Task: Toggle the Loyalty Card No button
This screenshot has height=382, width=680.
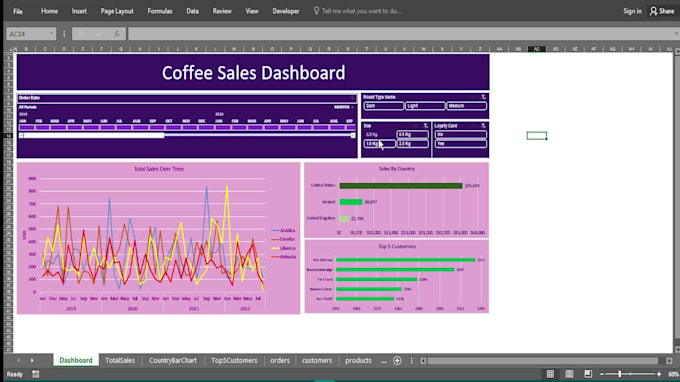Action: pos(461,134)
